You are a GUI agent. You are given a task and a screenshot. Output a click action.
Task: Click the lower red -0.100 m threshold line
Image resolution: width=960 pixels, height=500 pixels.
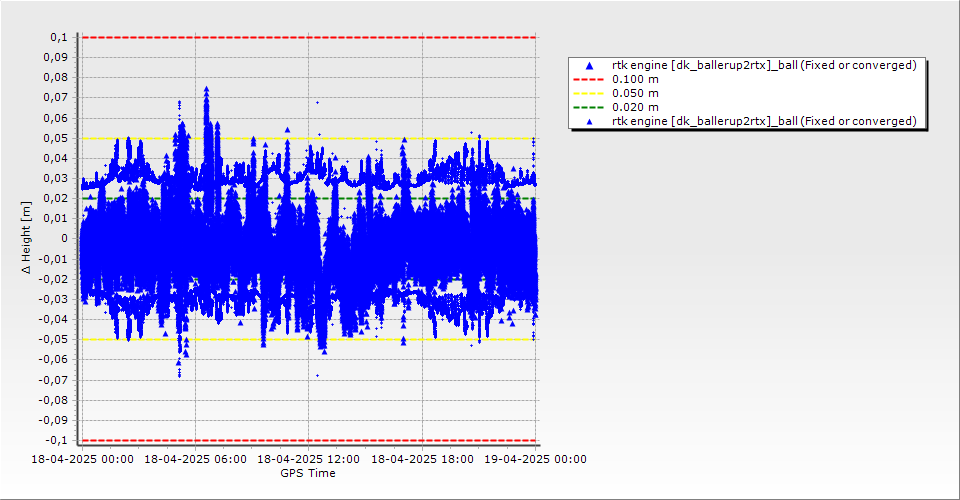(x=309, y=441)
